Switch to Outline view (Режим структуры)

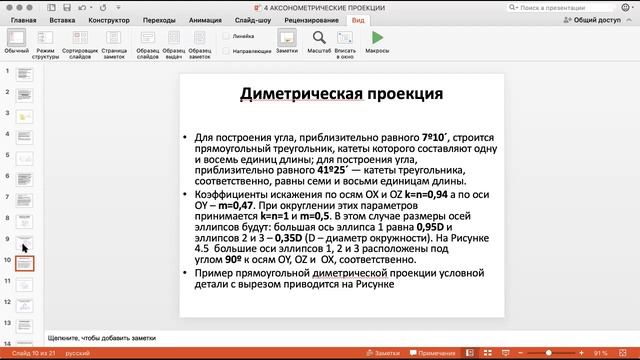click(x=45, y=45)
